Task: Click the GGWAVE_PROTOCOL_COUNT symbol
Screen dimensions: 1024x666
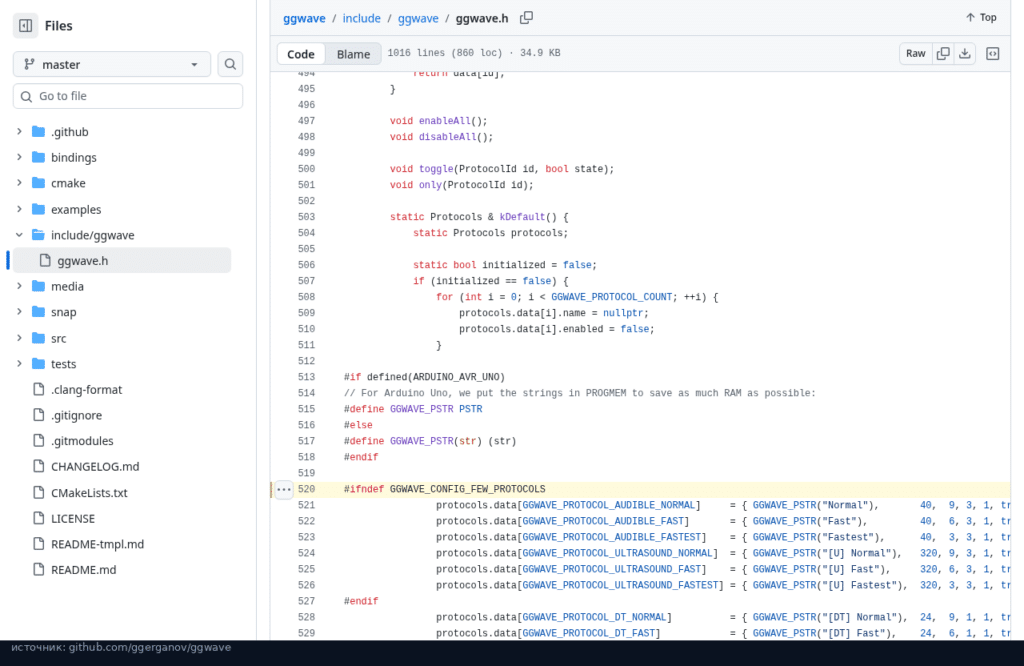Action: [x=611, y=297]
